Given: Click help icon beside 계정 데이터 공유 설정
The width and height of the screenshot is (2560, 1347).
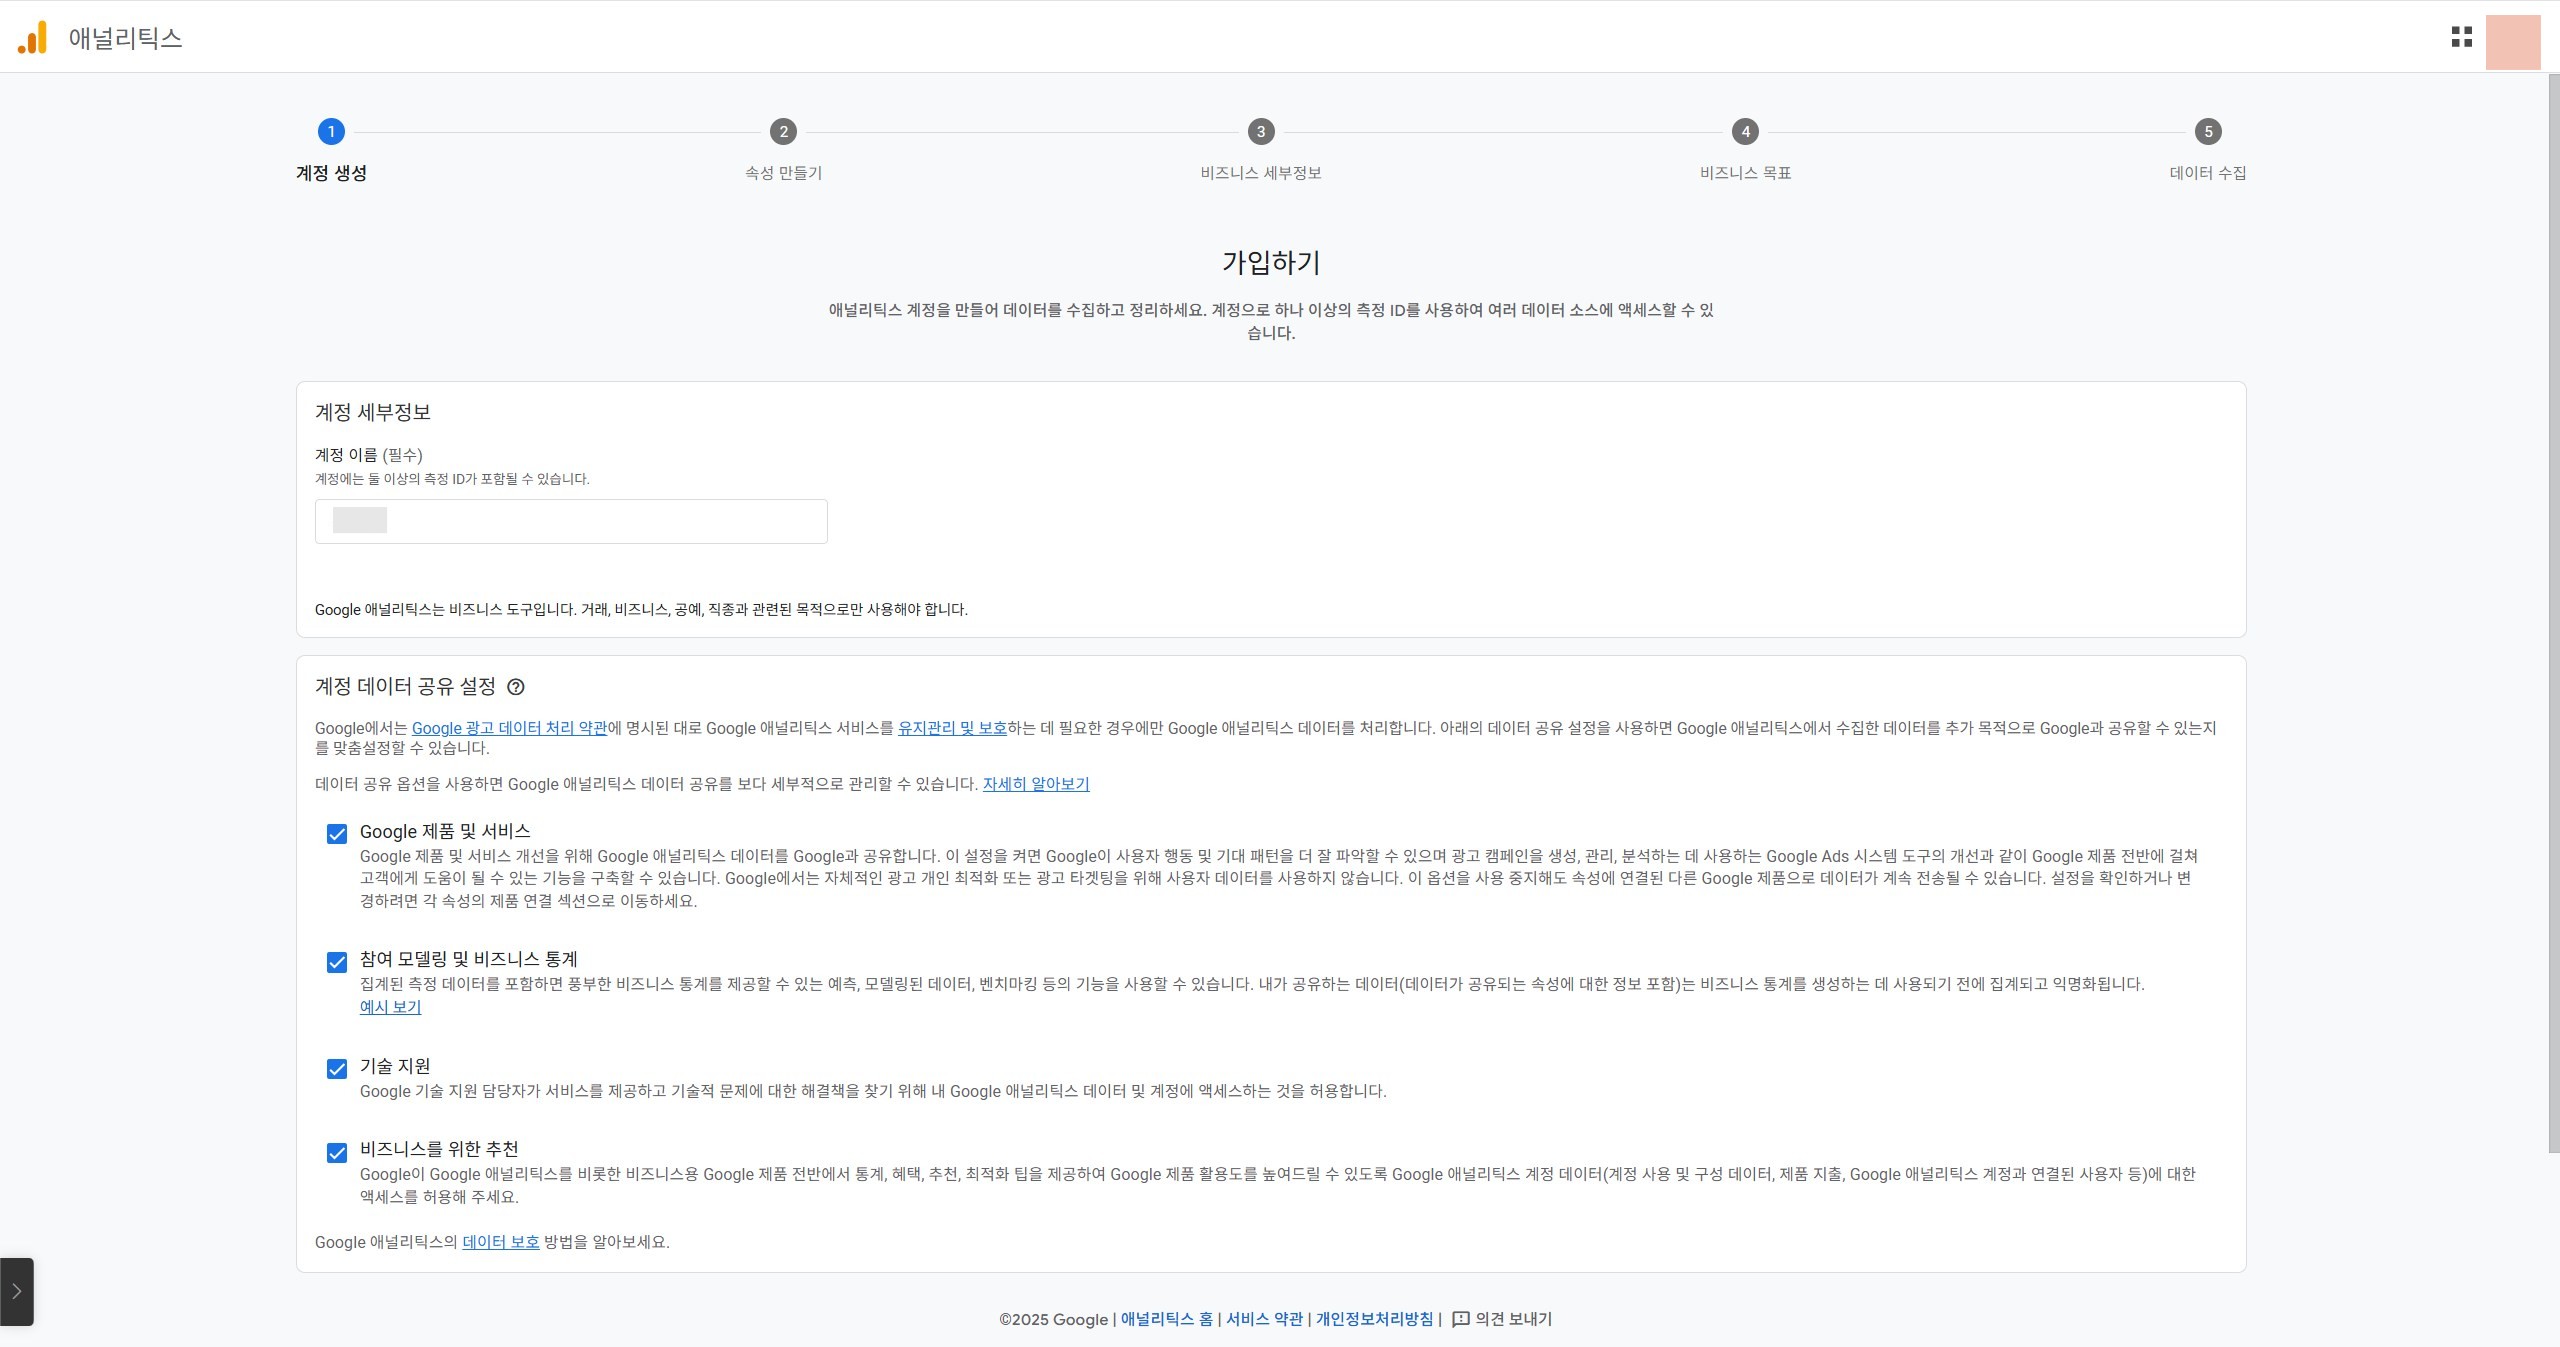Looking at the screenshot, I should (x=516, y=687).
